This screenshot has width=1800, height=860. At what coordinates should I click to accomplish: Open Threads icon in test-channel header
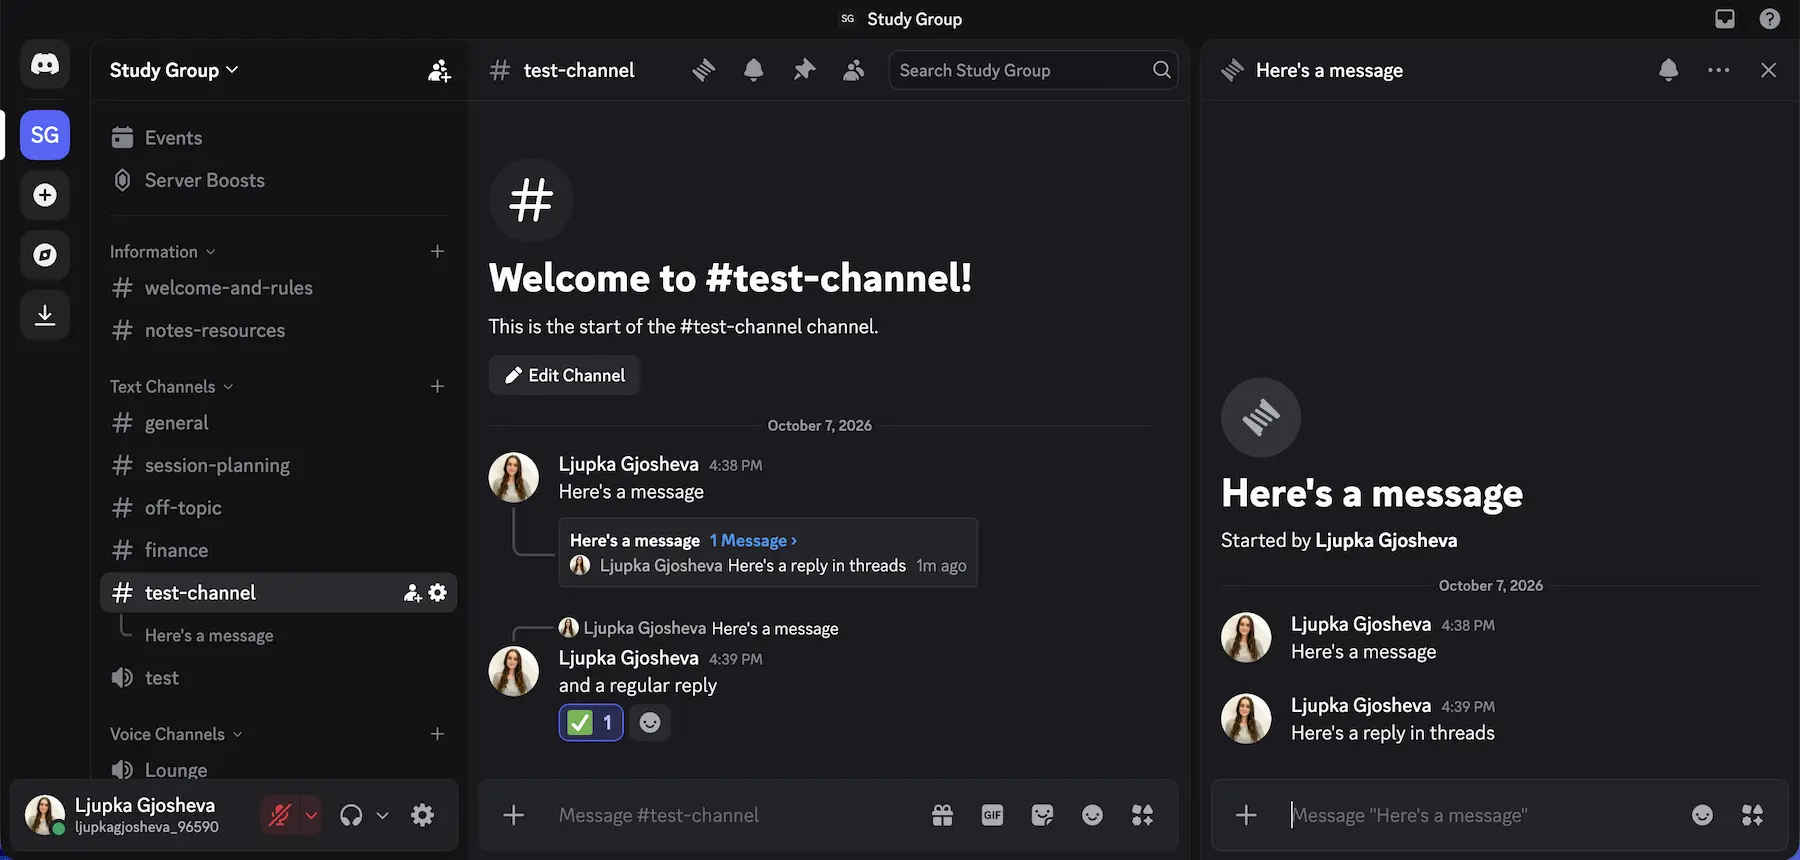704,70
